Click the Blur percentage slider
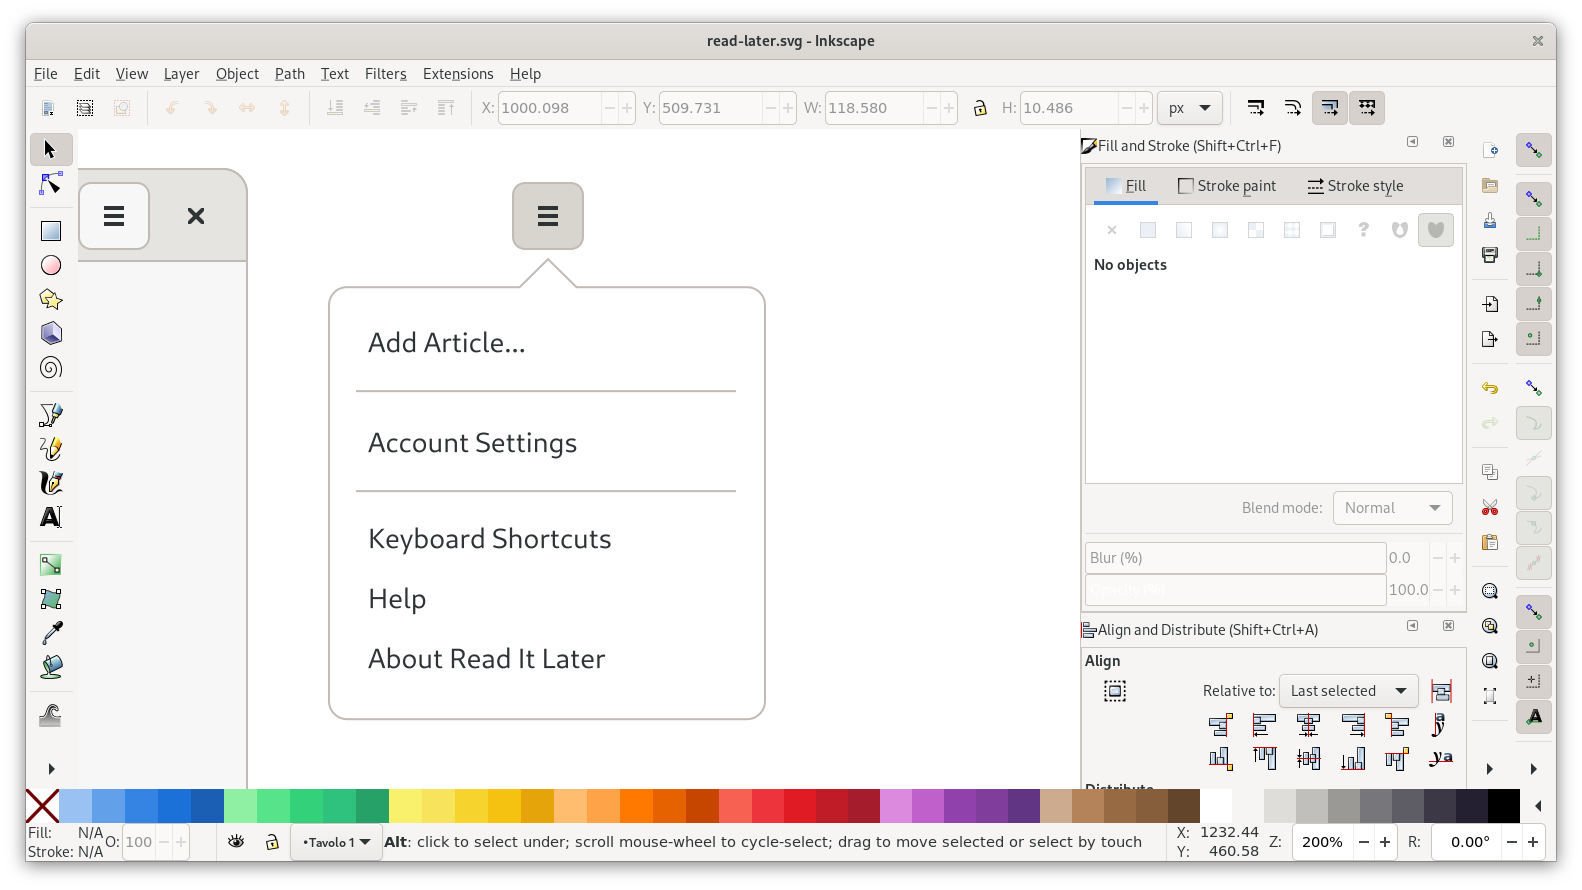Screen dimensions: 1582x890 (1236, 558)
